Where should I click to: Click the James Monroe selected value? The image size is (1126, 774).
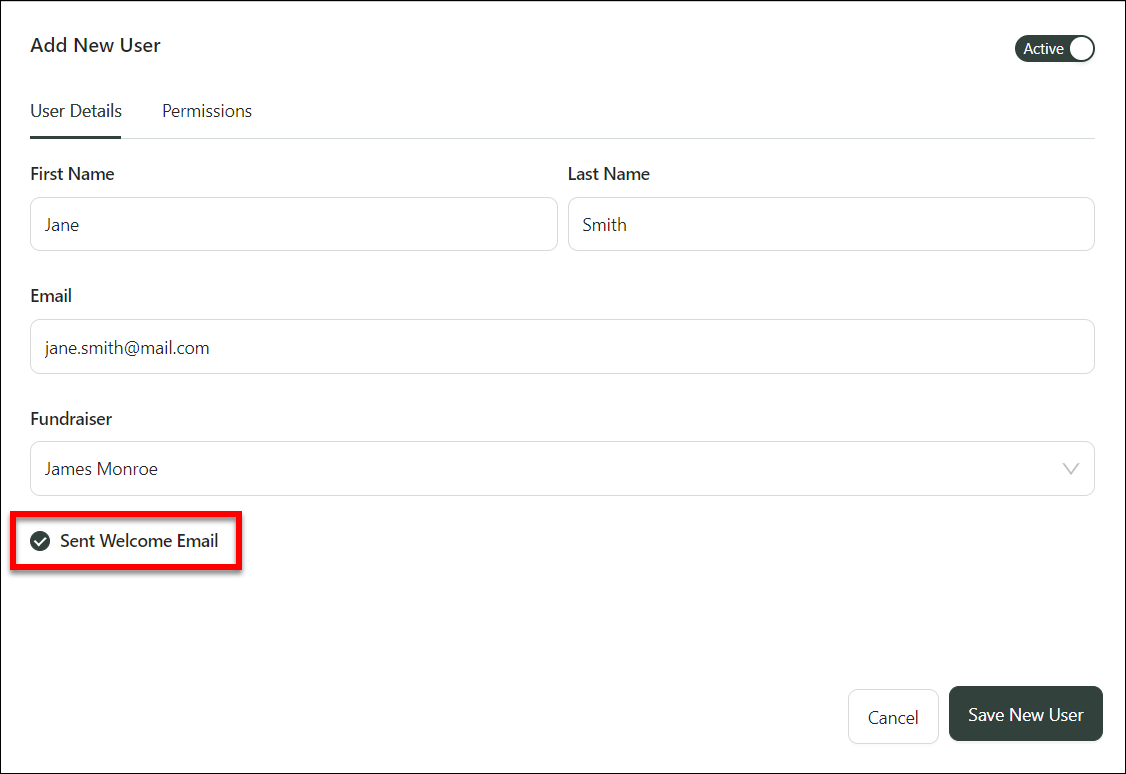101,469
